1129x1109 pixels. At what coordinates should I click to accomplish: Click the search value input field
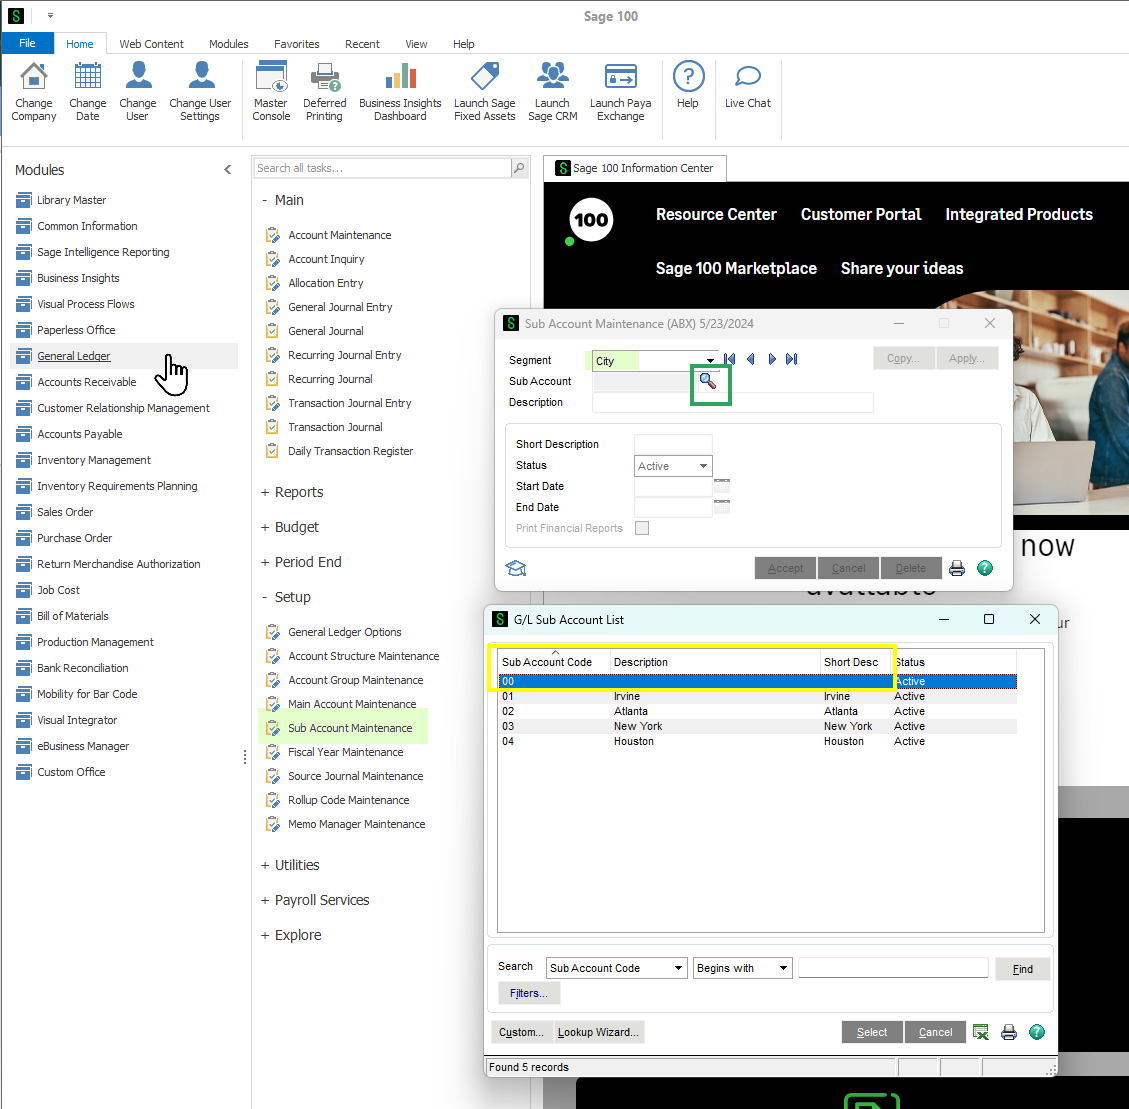pyautogui.click(x=893, y=968)
